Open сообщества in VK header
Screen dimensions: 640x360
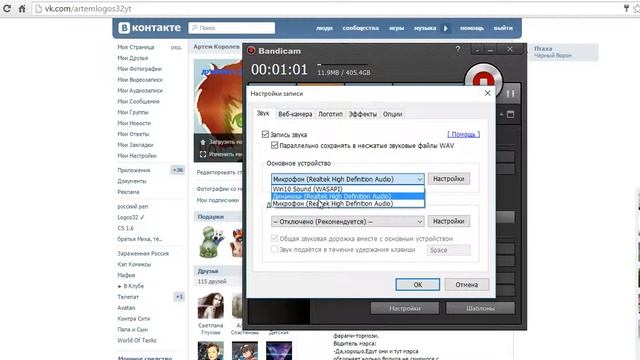pyautogui.click(x=361, y=28)
